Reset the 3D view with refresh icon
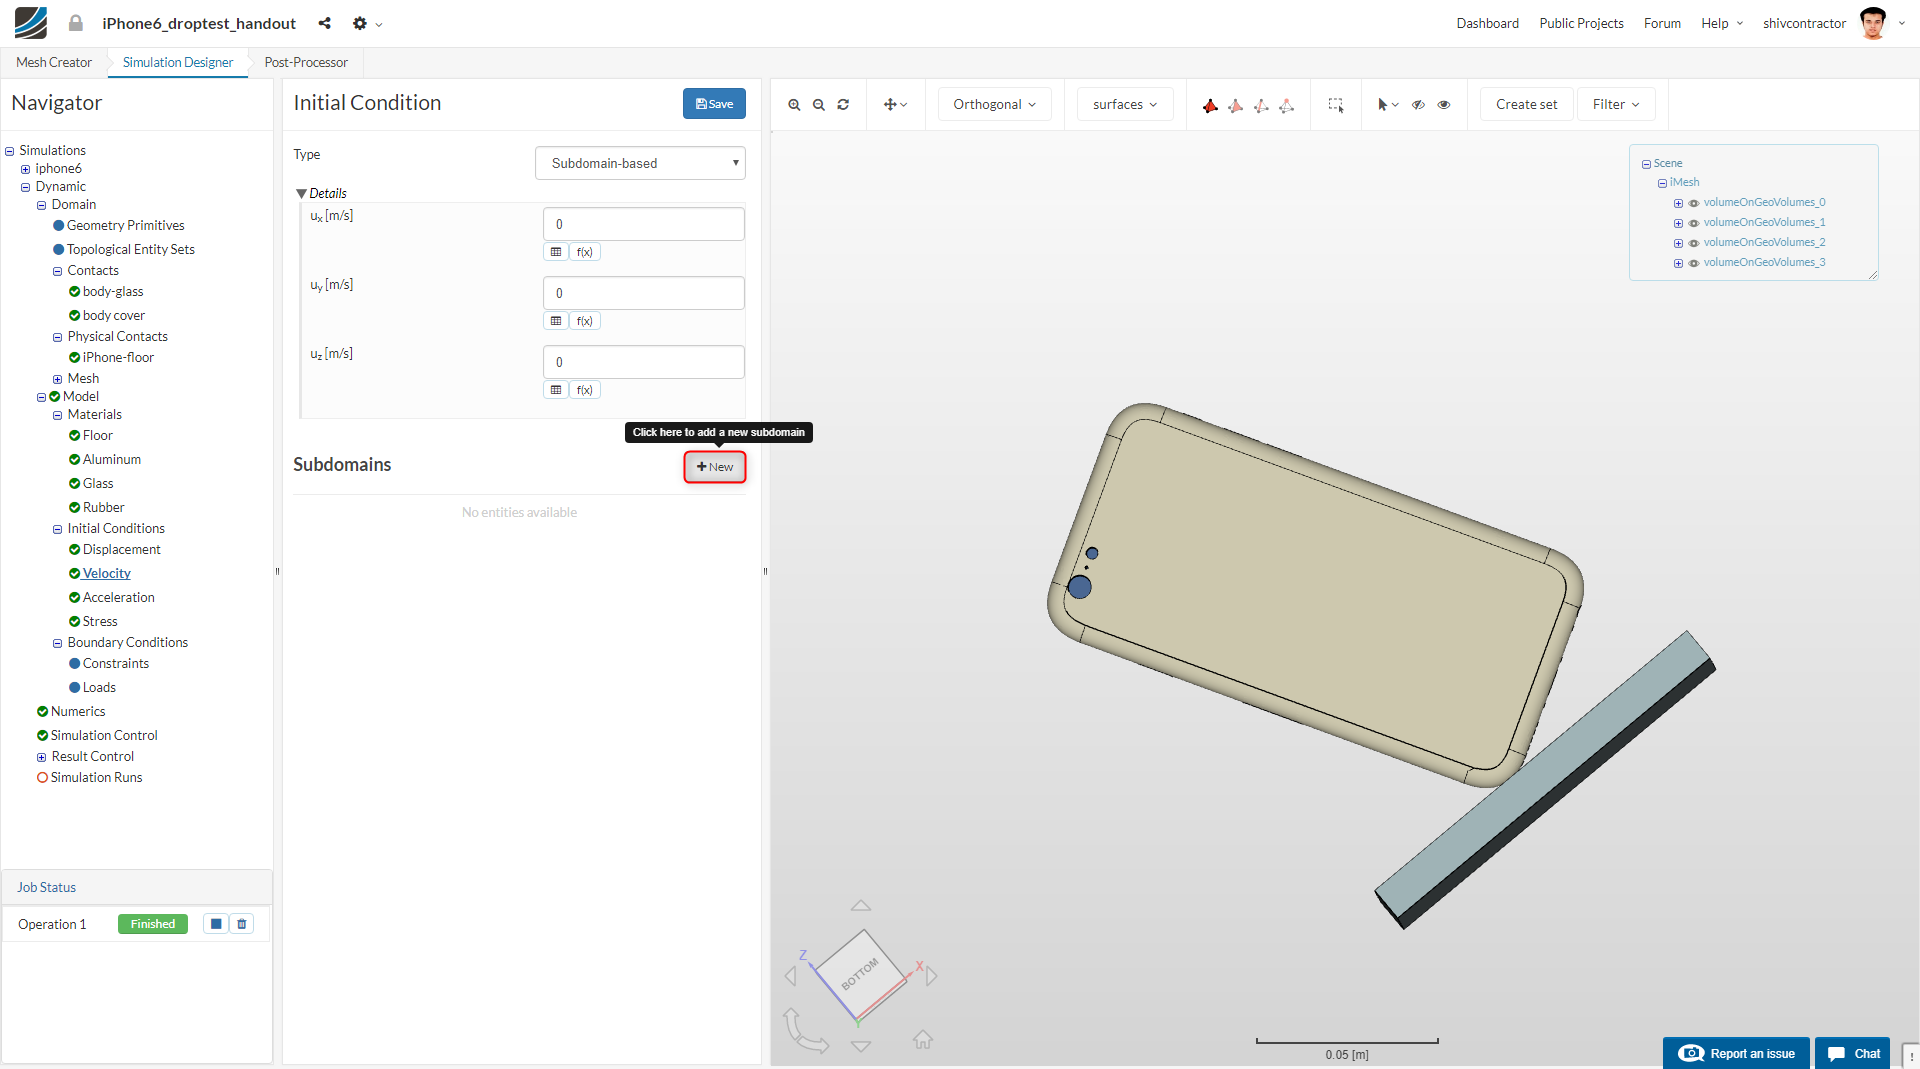1920x1069 pixels. [843, 105]
